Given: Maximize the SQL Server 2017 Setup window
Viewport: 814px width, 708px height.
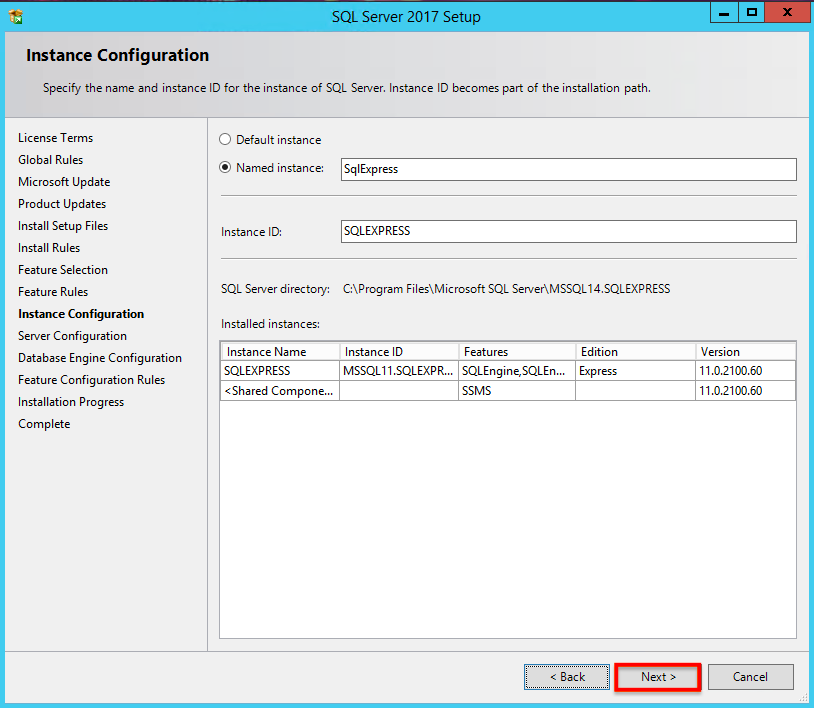Looking at the screenshot, I should pos(751,13).
